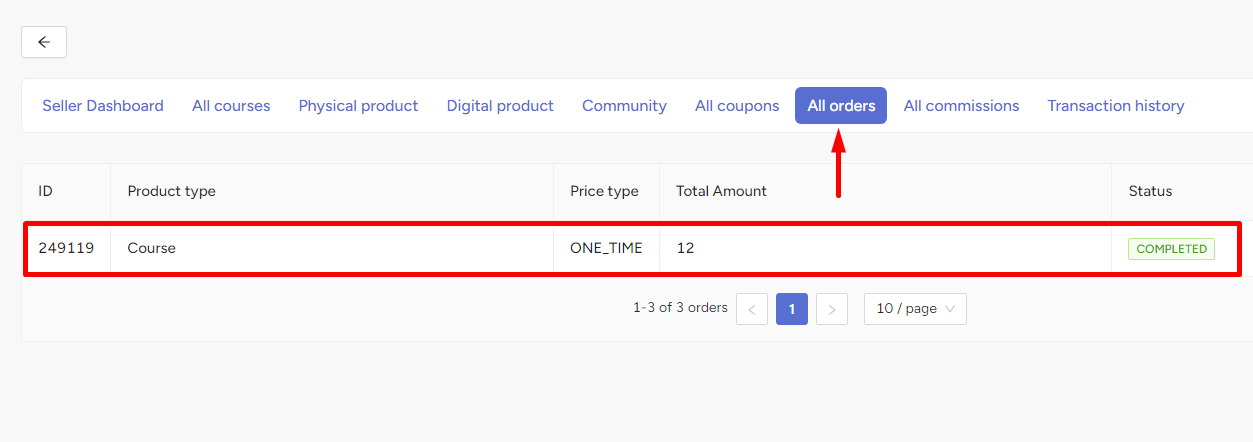Open Digital product tab
The height and width of the screenshot is (442, 1253).
(500, 106)
